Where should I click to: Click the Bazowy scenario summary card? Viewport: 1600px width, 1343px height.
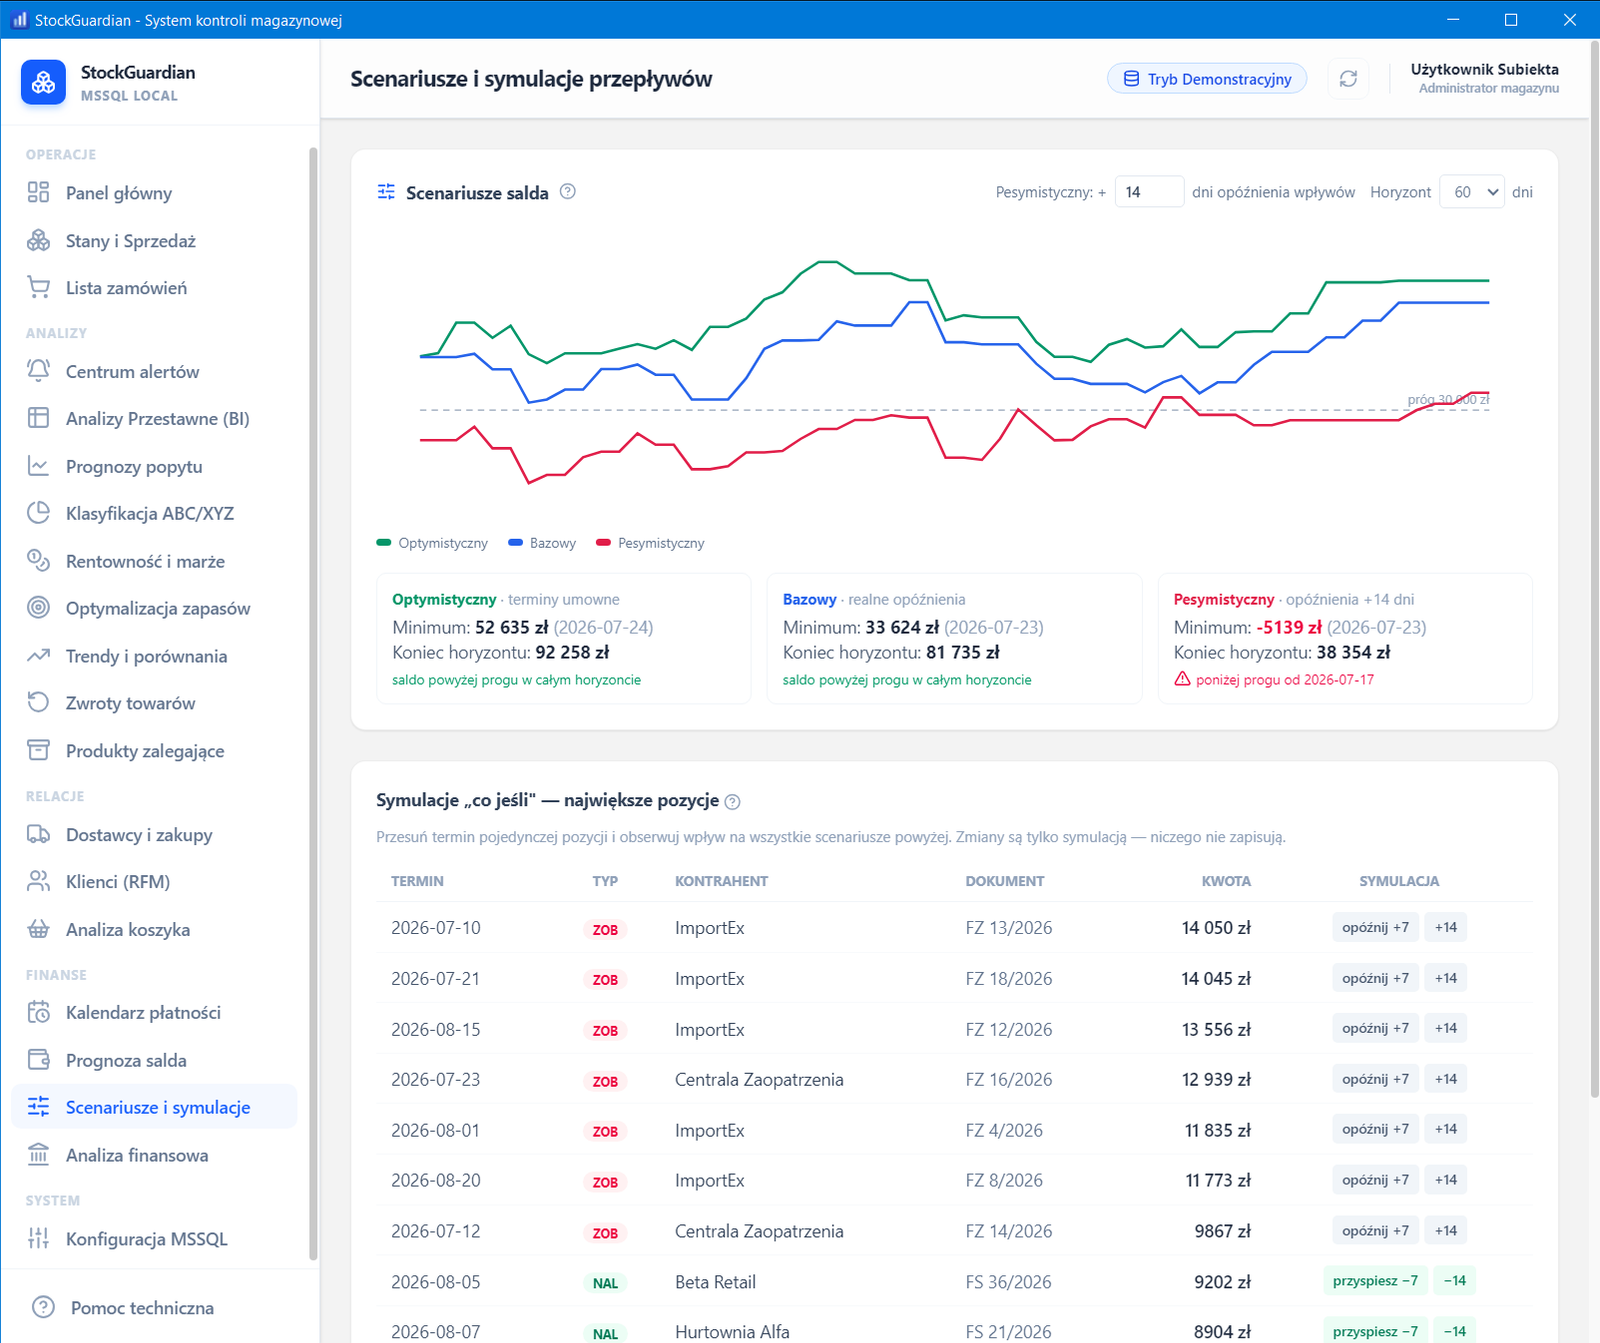click(954, 638)
